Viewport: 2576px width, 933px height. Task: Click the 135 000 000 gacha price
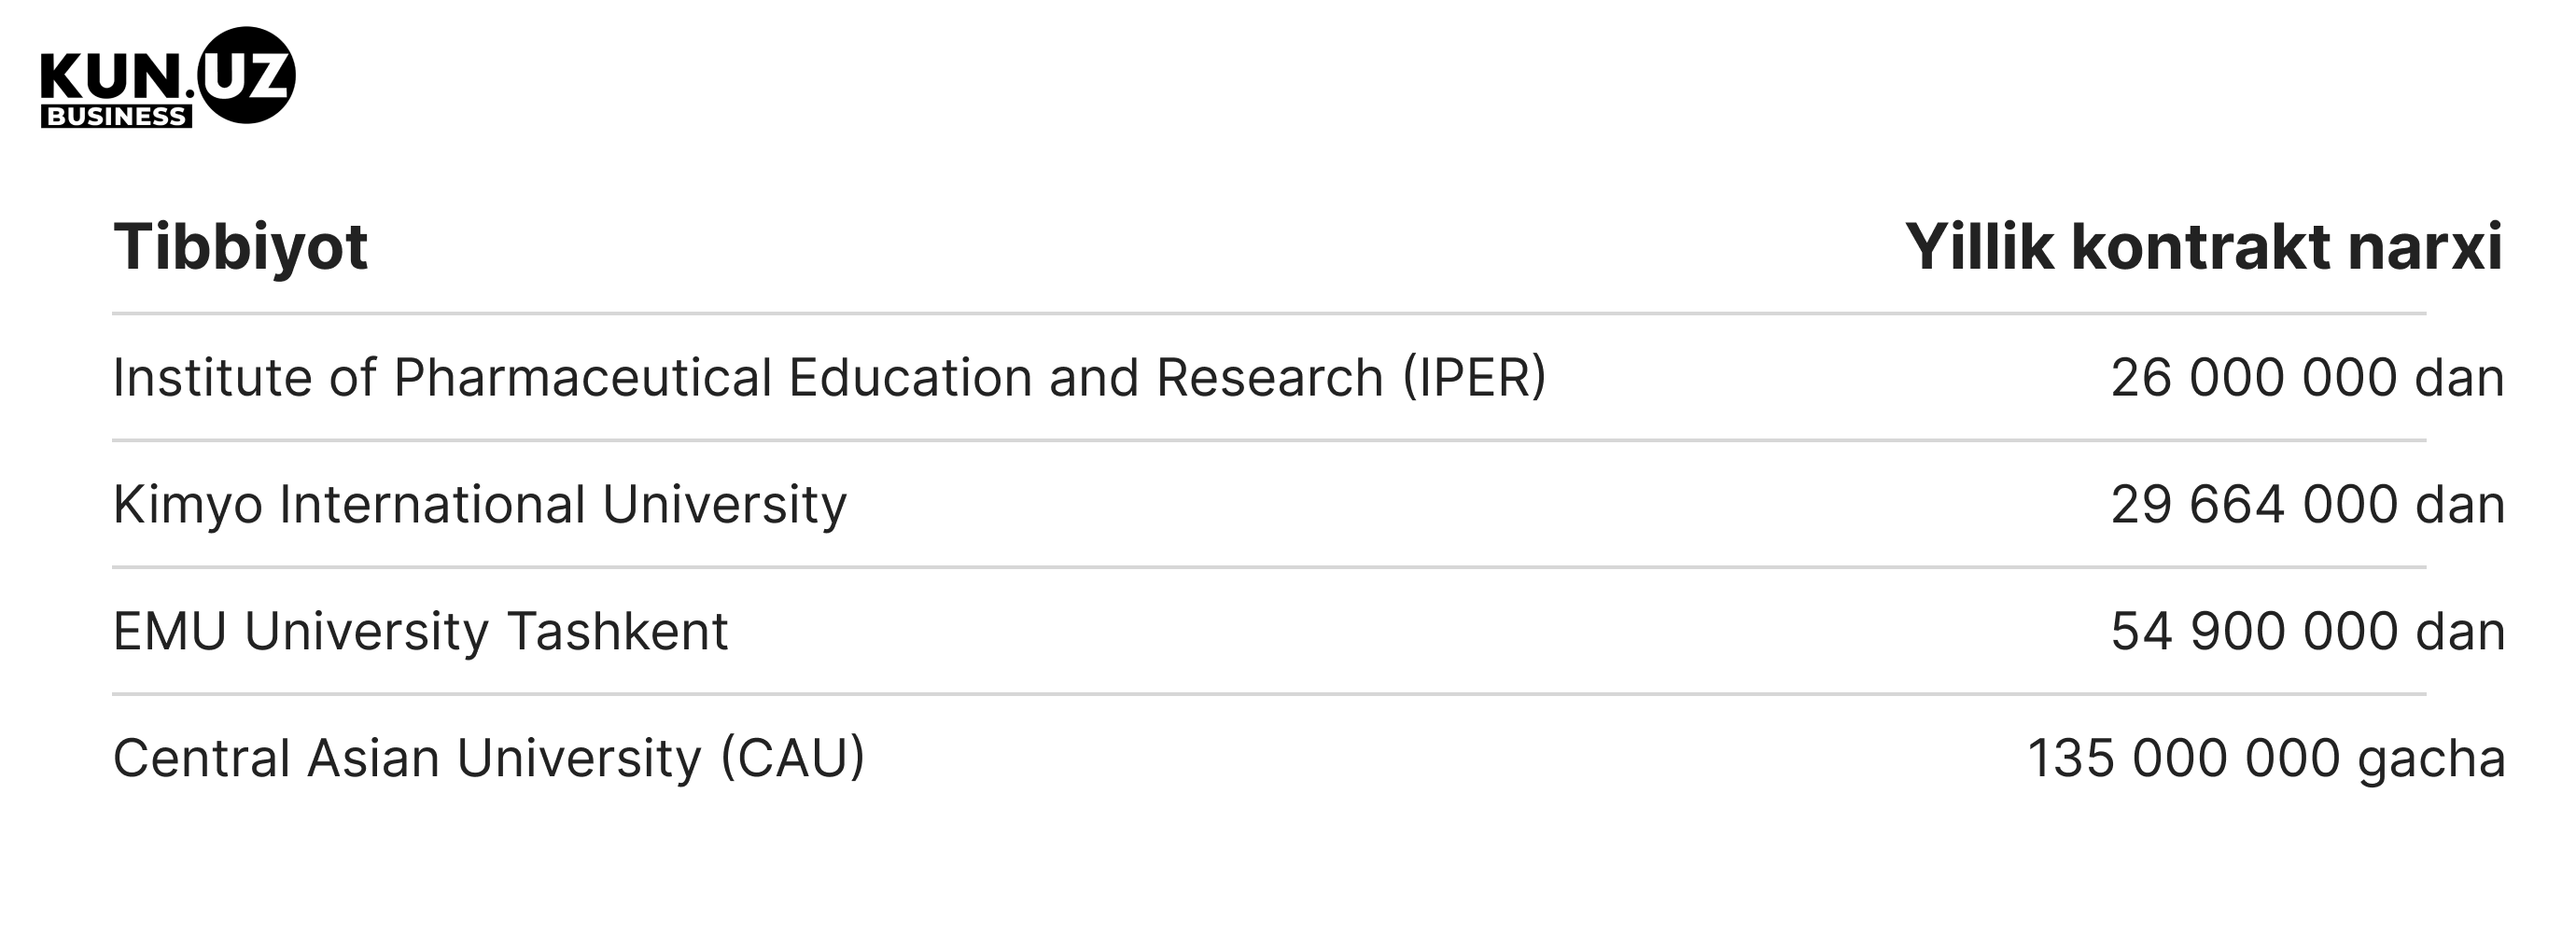click(2266, 759)
